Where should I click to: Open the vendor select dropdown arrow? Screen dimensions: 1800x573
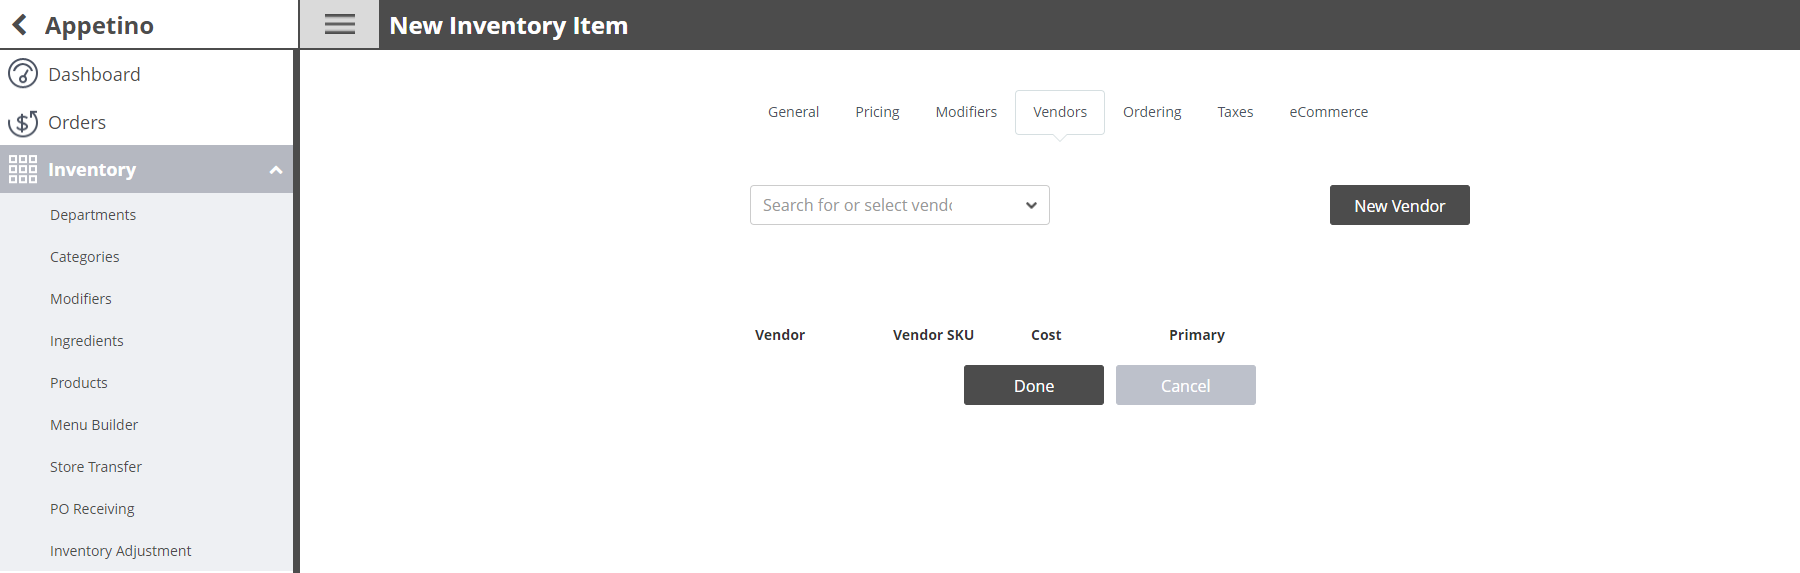pos(1031,205)
